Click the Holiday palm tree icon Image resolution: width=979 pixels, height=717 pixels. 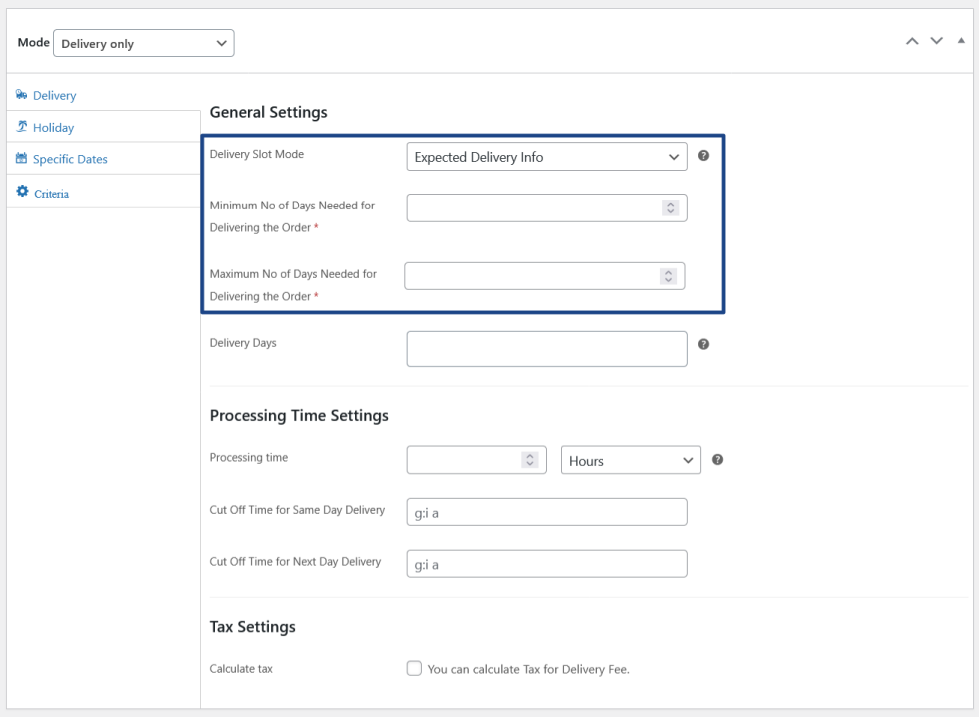[x=22, y=128]
